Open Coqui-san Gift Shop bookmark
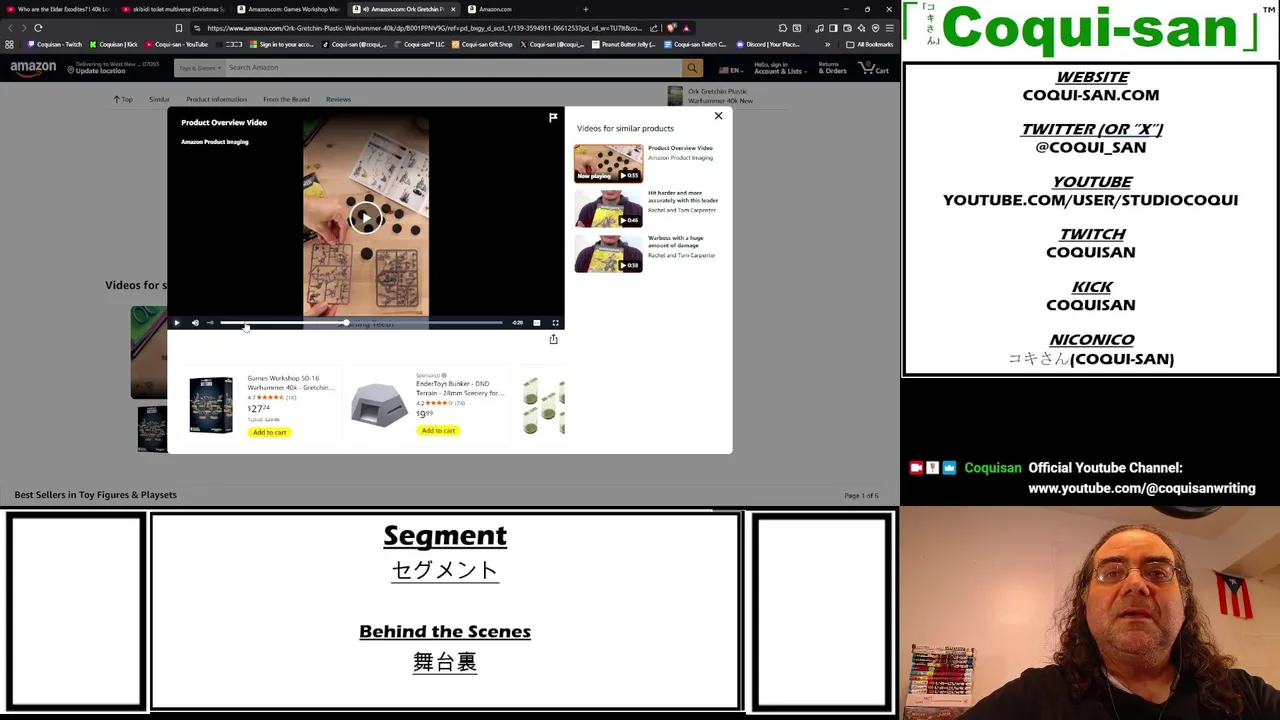 (x=481, y=44)
